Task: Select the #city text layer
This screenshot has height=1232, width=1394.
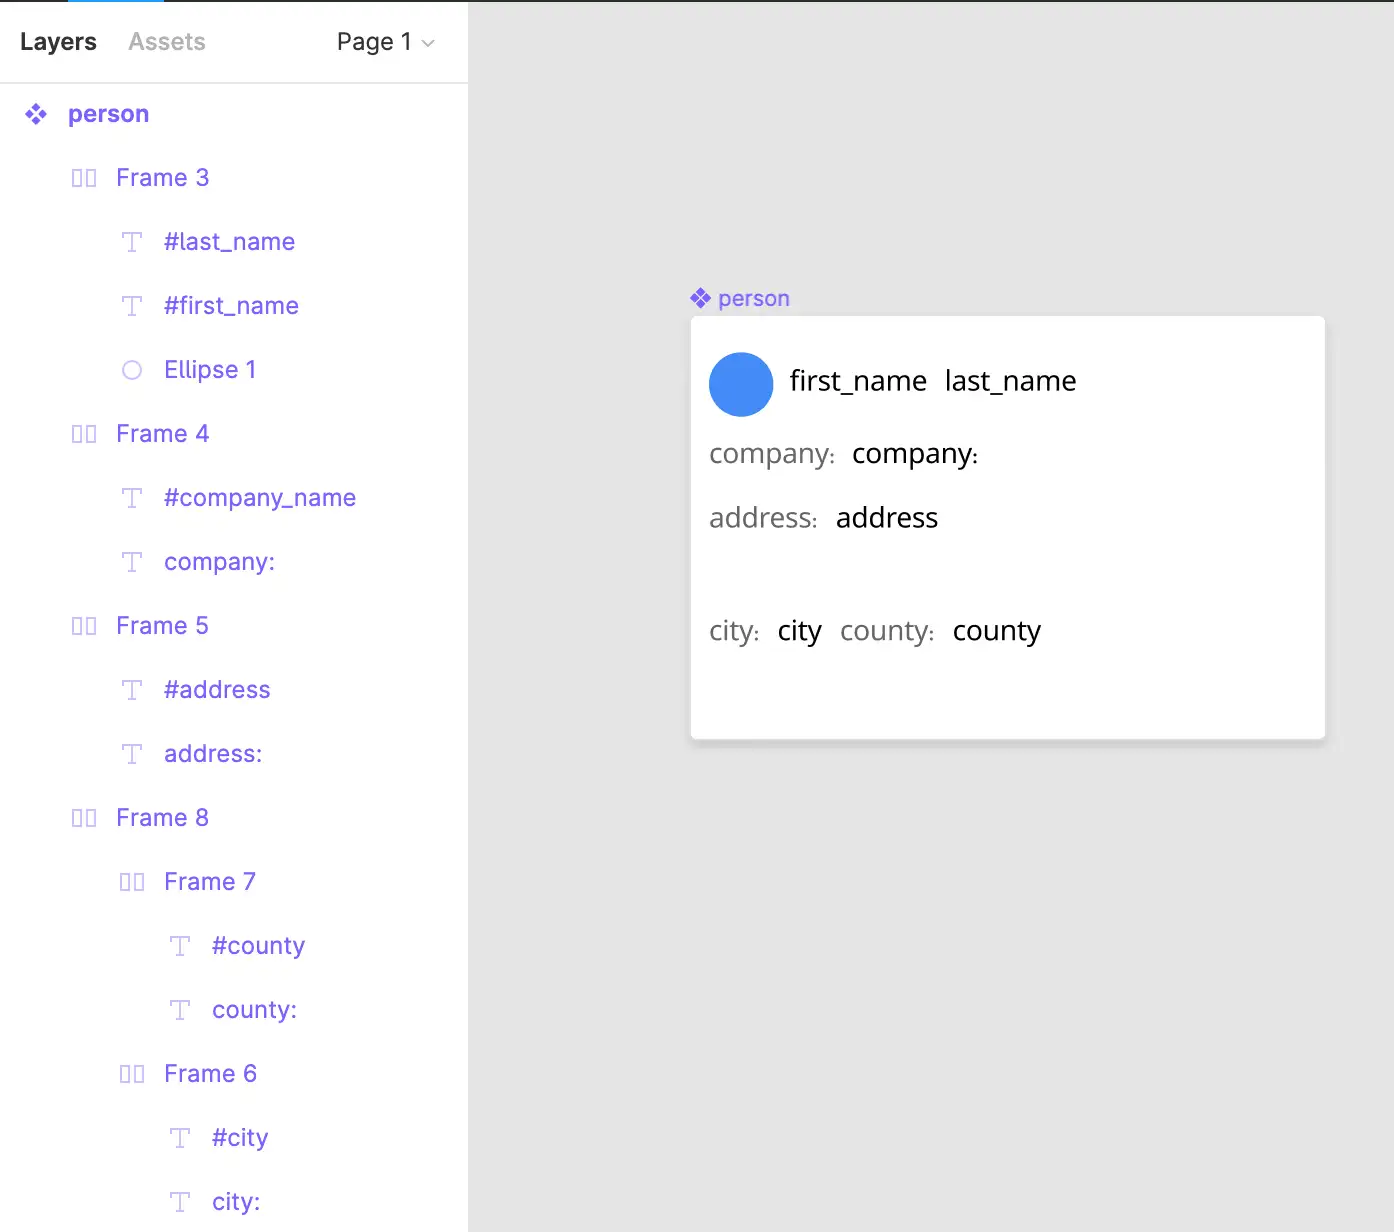Action: [240, 1138]
